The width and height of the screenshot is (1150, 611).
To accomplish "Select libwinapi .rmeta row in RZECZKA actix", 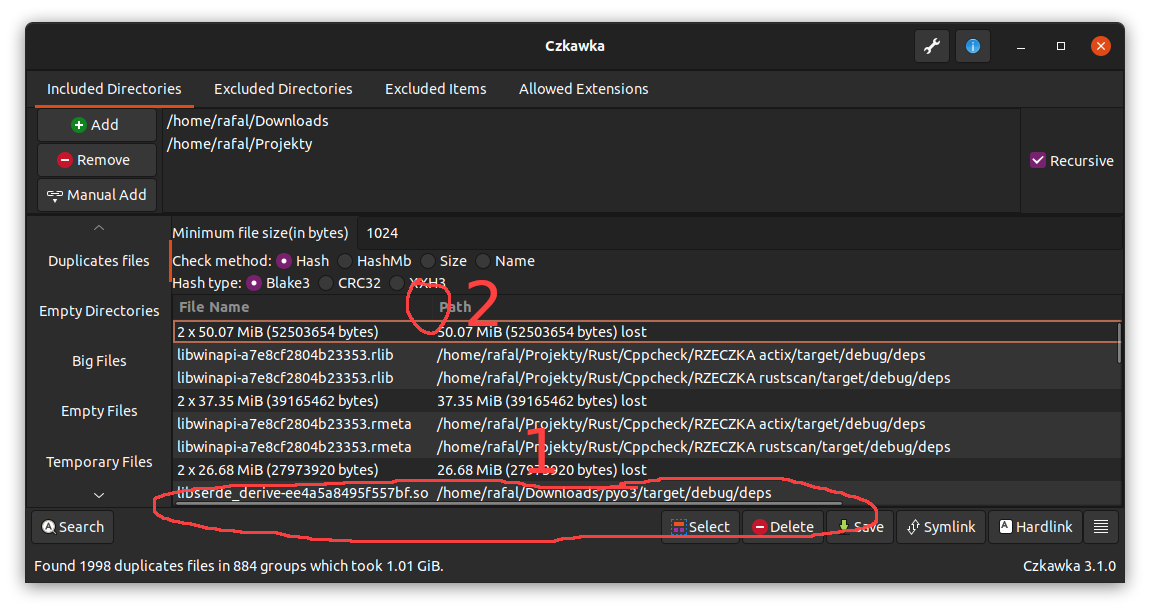I will pos(645,424).
